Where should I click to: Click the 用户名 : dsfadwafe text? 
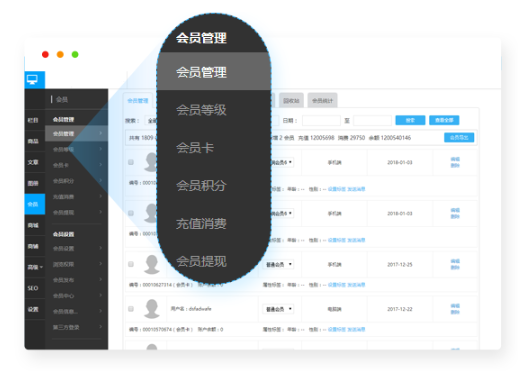191,309
